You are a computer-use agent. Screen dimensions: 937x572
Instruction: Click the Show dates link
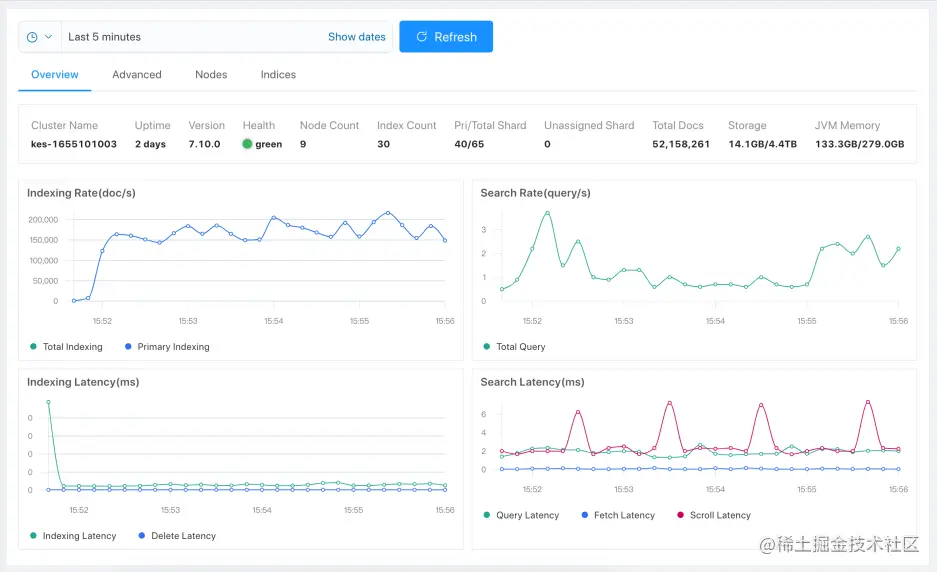357,37
